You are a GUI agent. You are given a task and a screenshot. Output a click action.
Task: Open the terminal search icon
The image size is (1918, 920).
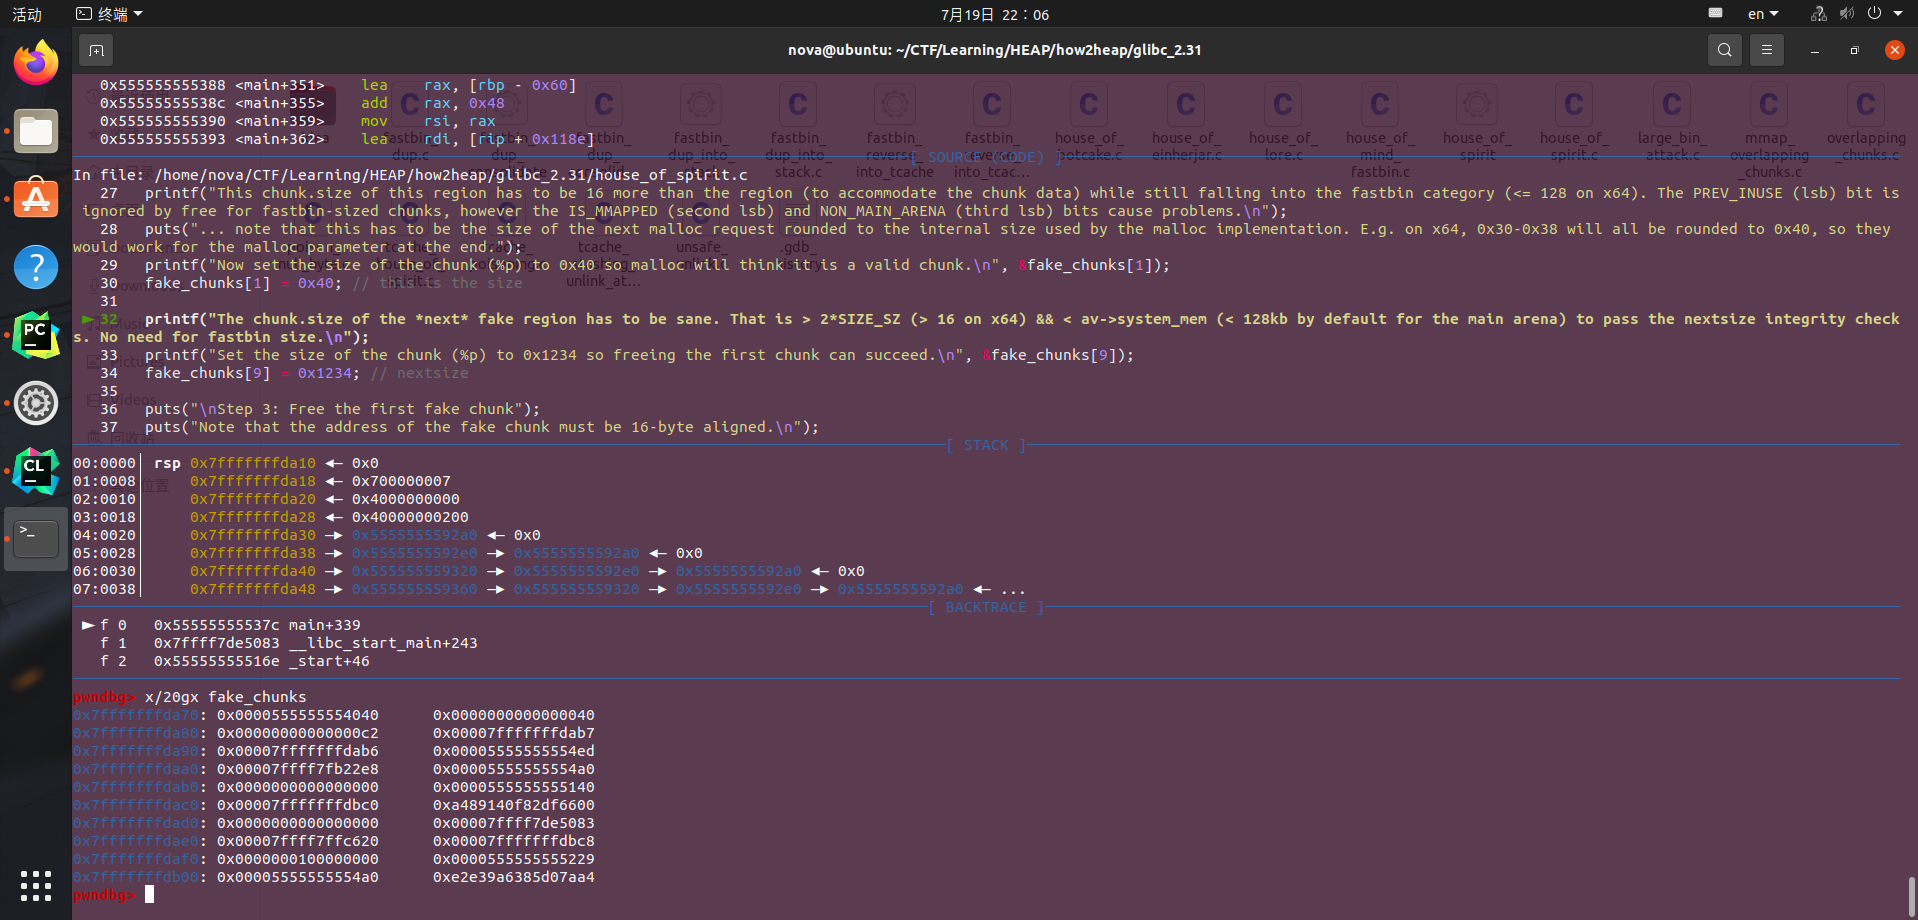coord(1724,50)
